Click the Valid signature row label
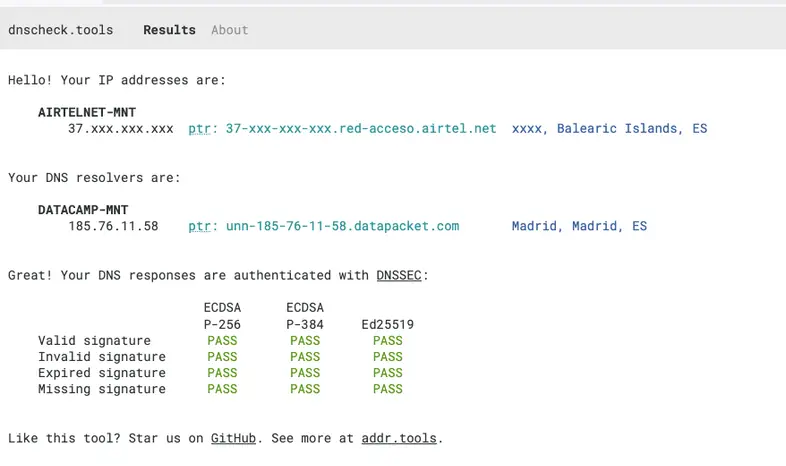This screenshot has width=786, height=466. coord(94,341)
